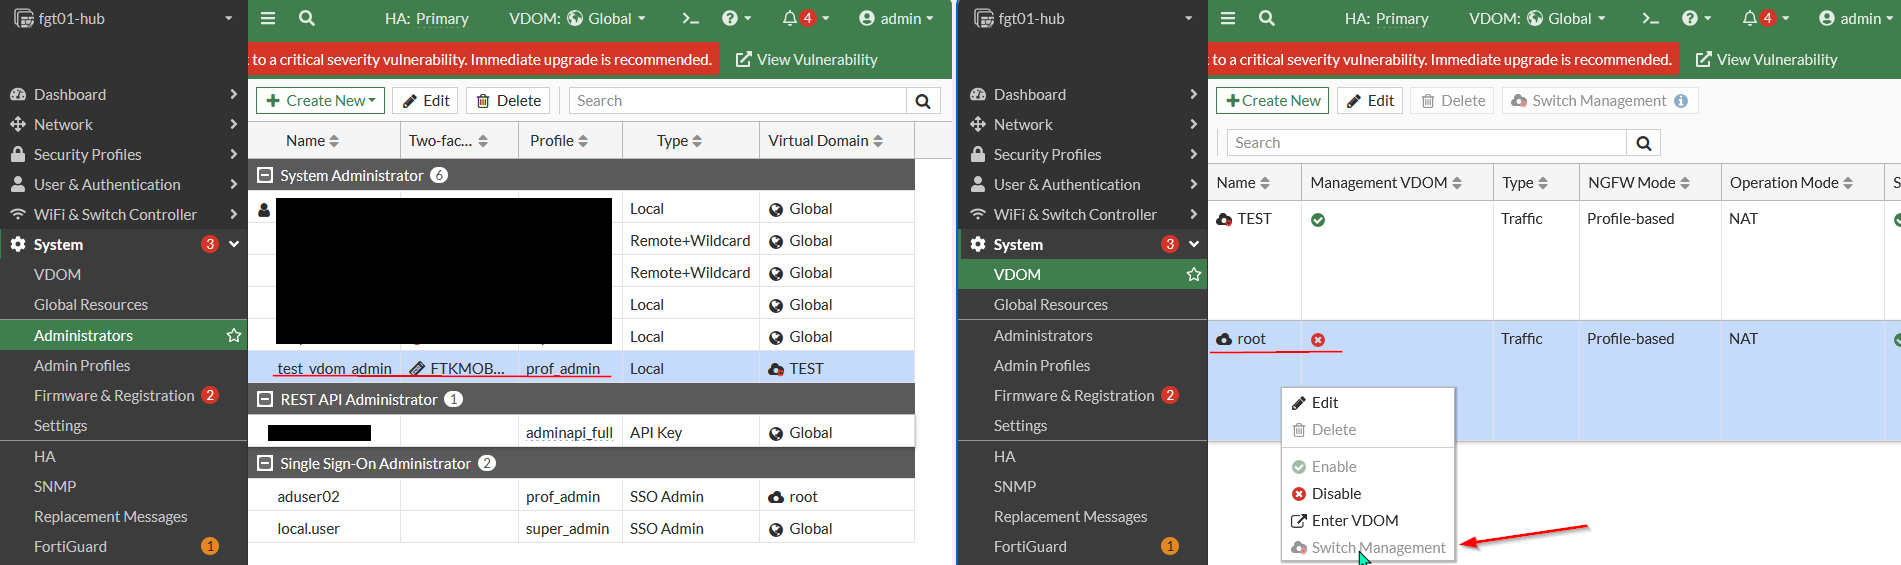Click the search magnifier in left top bar
The width and height of the screenshot is (1901, 565).
(307, 18)
